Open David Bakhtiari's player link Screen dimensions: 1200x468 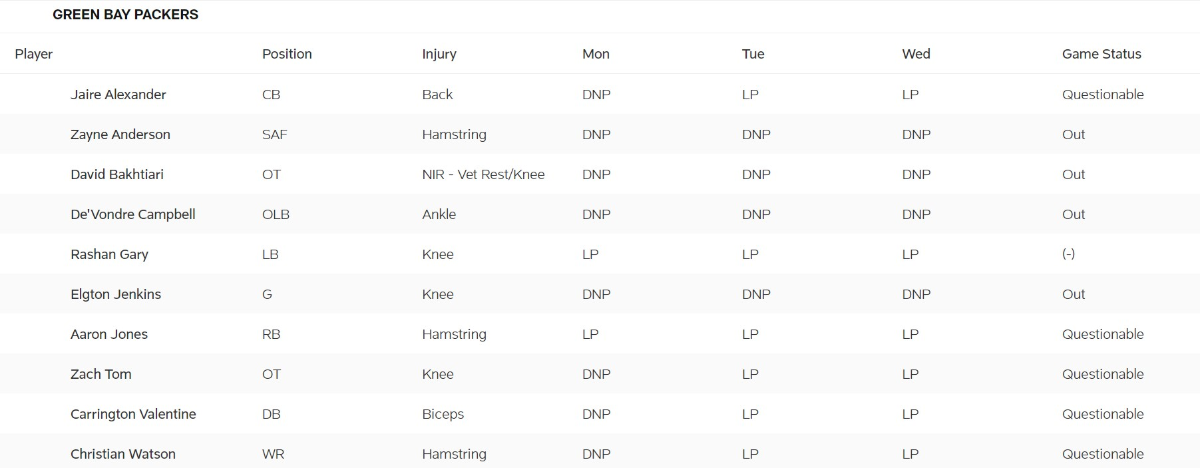(x=117, y=174)
